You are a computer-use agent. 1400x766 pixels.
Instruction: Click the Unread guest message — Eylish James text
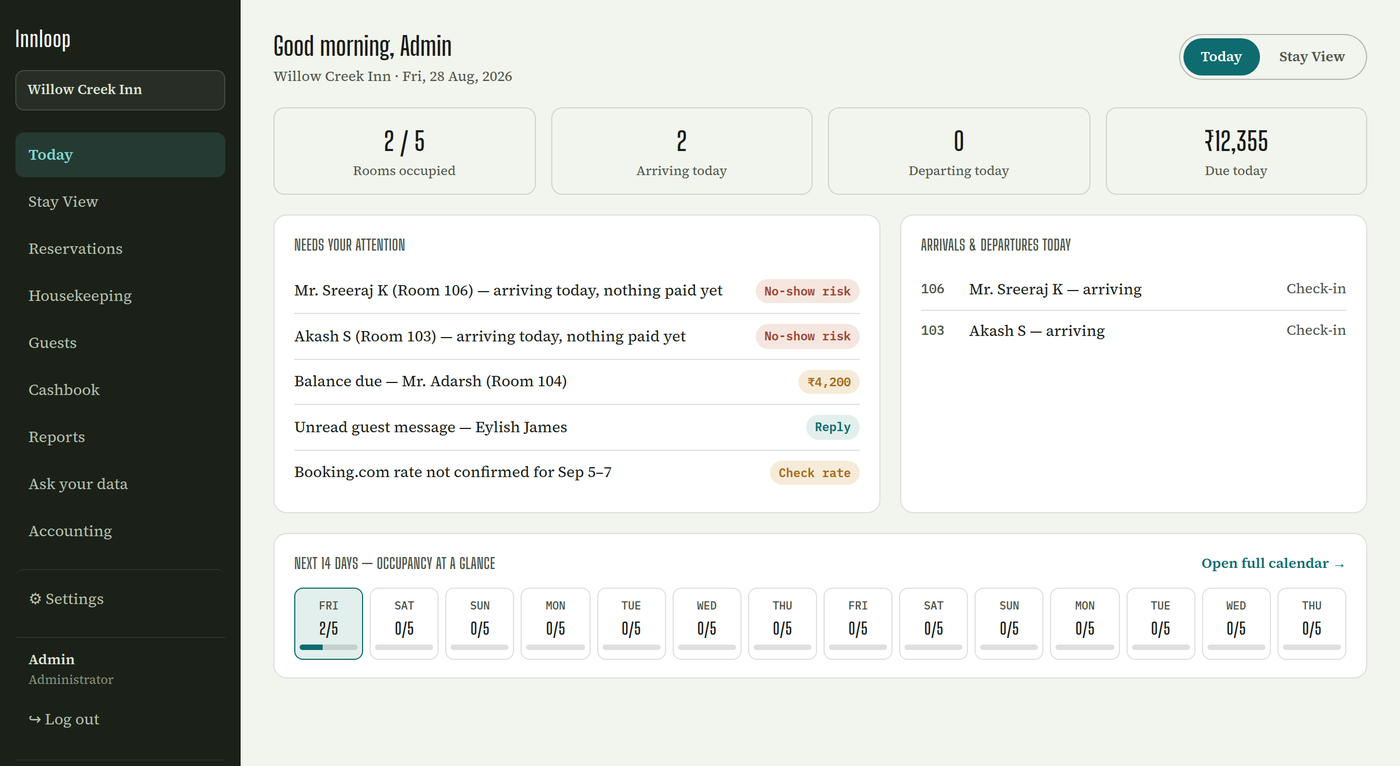coord(431,428)
